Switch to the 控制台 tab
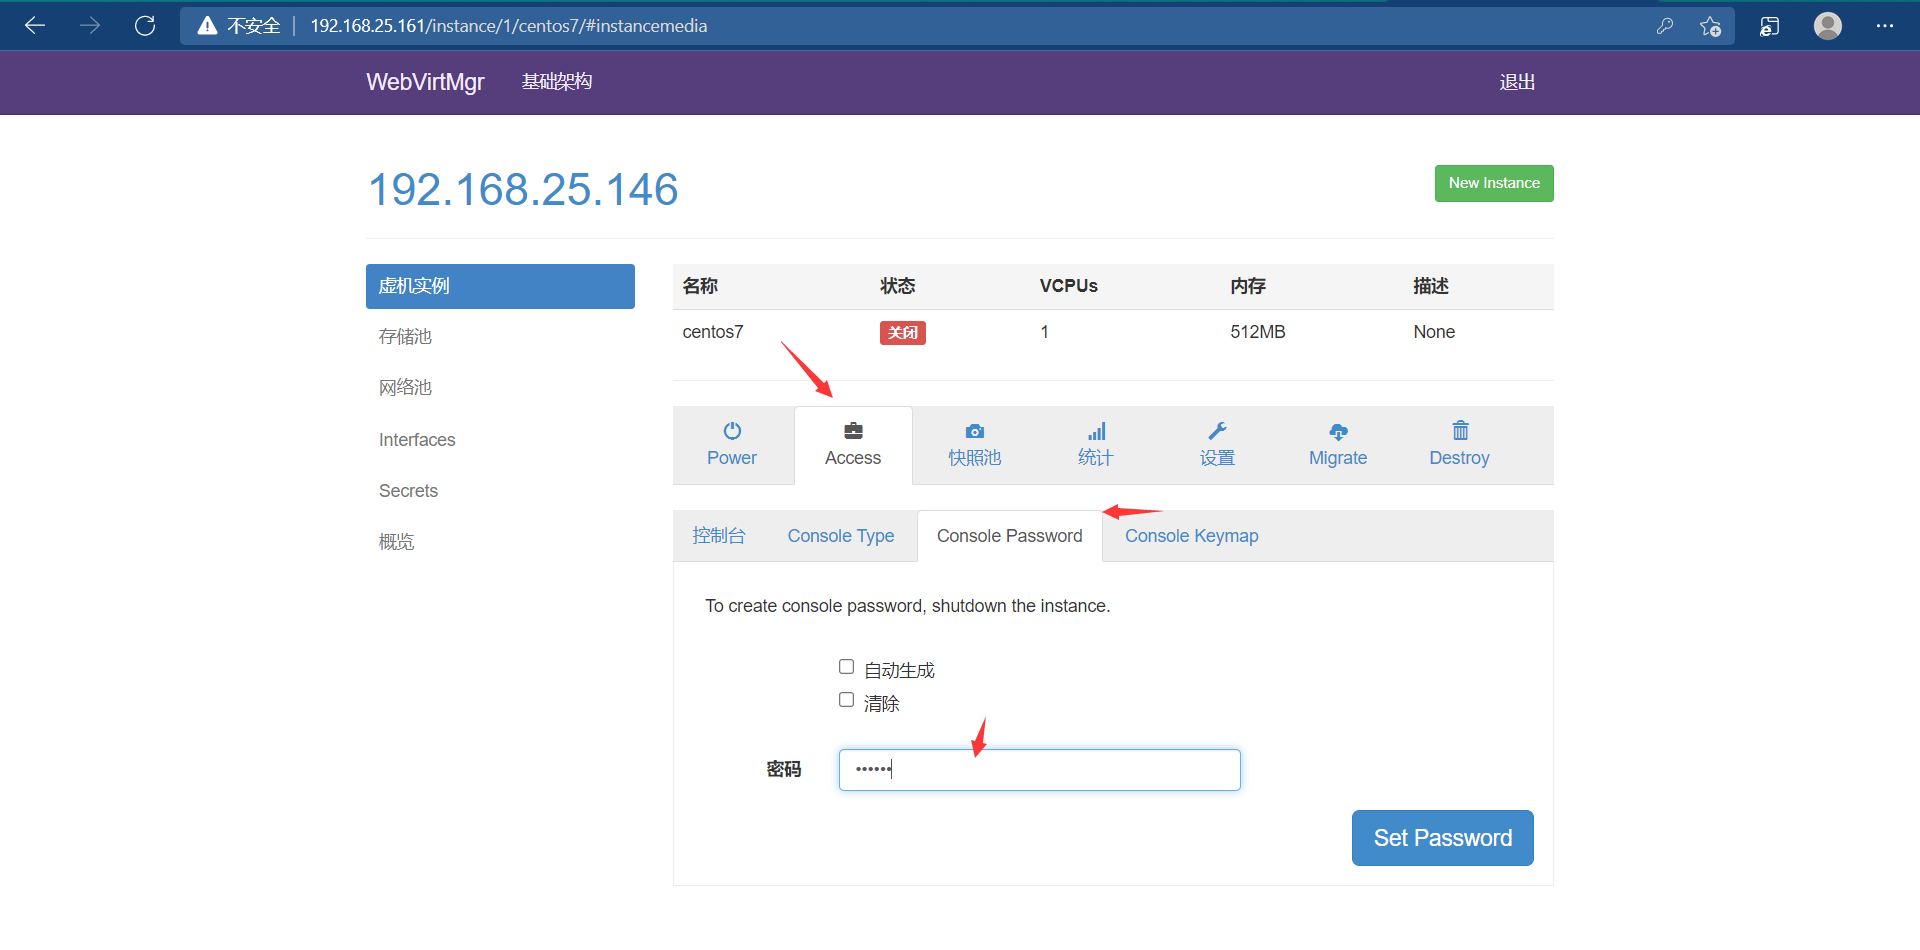This screenshot has width=1920, height=950. (x=719, y=536)
